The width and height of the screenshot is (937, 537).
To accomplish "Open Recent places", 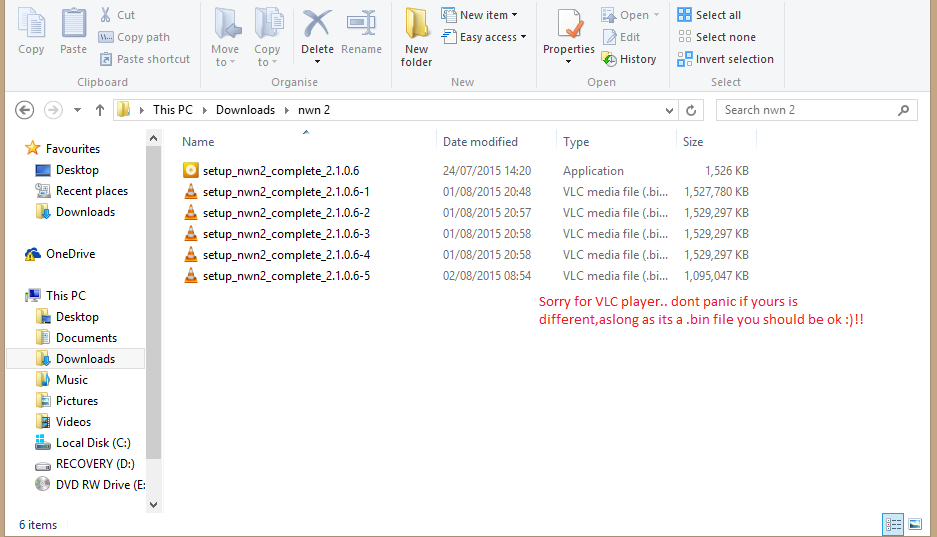I will pos(81,191).
